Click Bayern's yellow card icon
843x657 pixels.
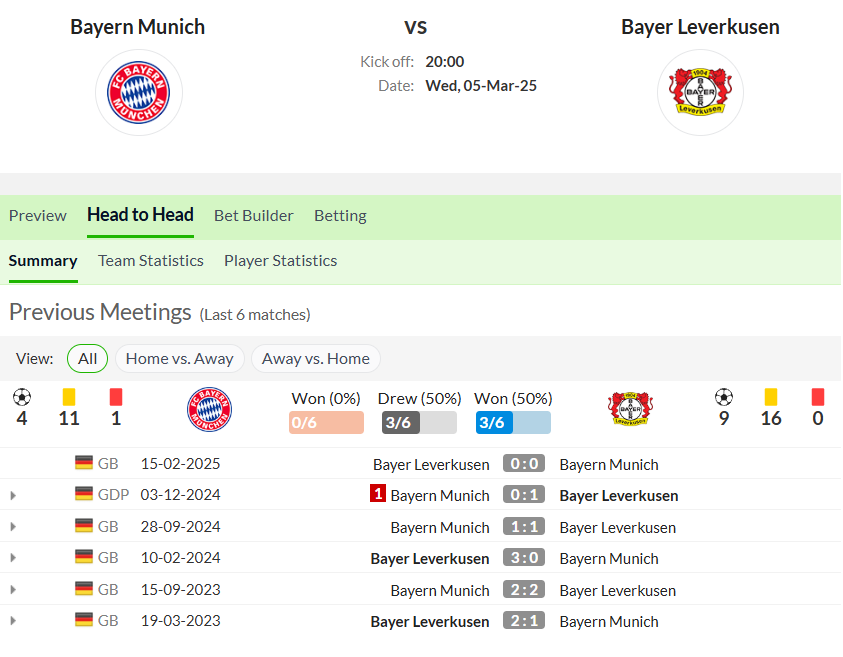[69, 397]
